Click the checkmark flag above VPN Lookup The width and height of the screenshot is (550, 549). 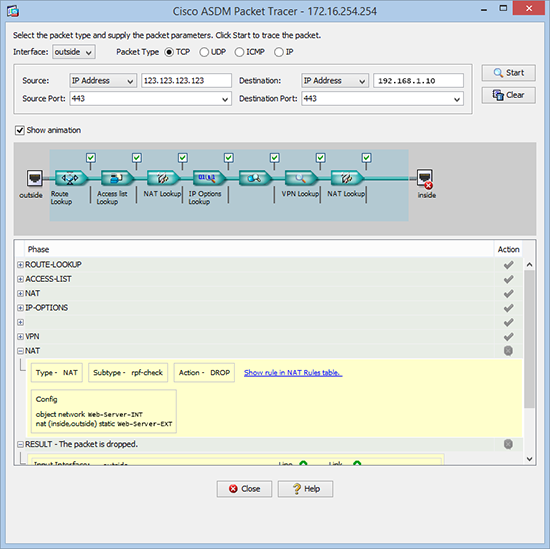pos(320,158)
